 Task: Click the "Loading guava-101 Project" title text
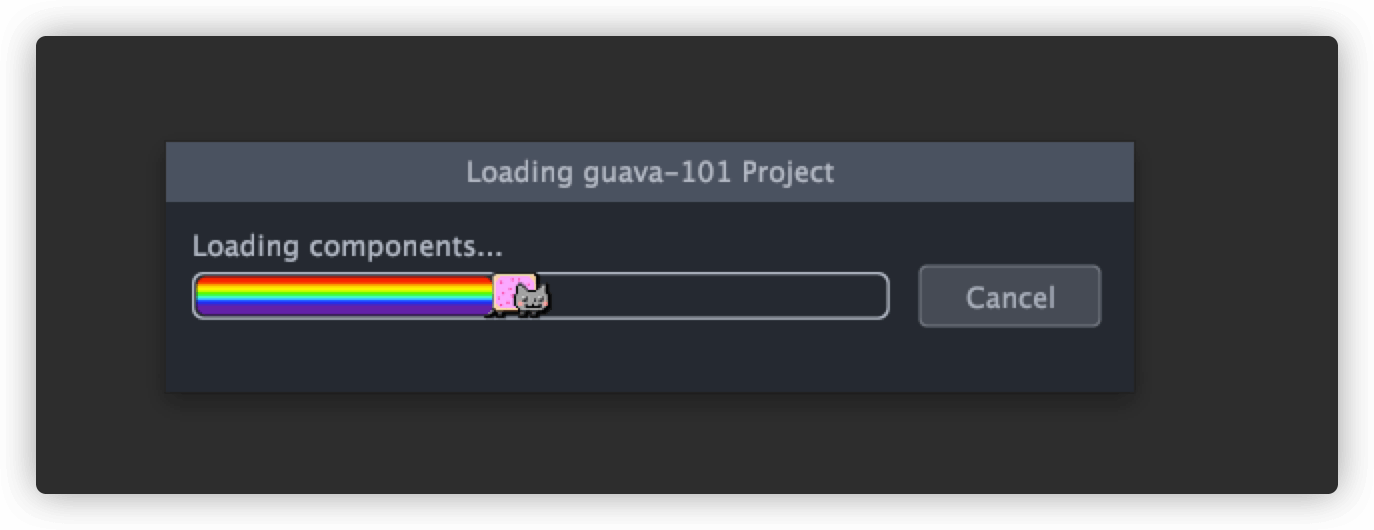[x=650, y=172]
